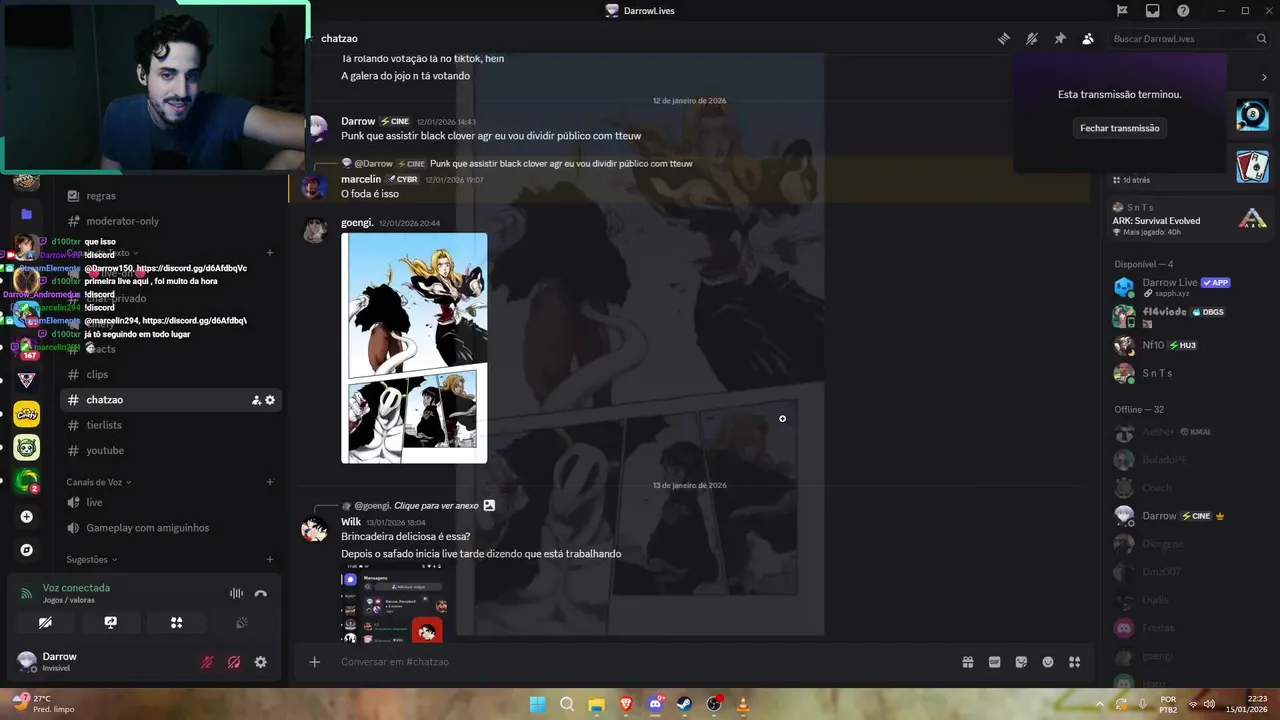Click the Voz conectada connection status

click(x=76, y=588)
